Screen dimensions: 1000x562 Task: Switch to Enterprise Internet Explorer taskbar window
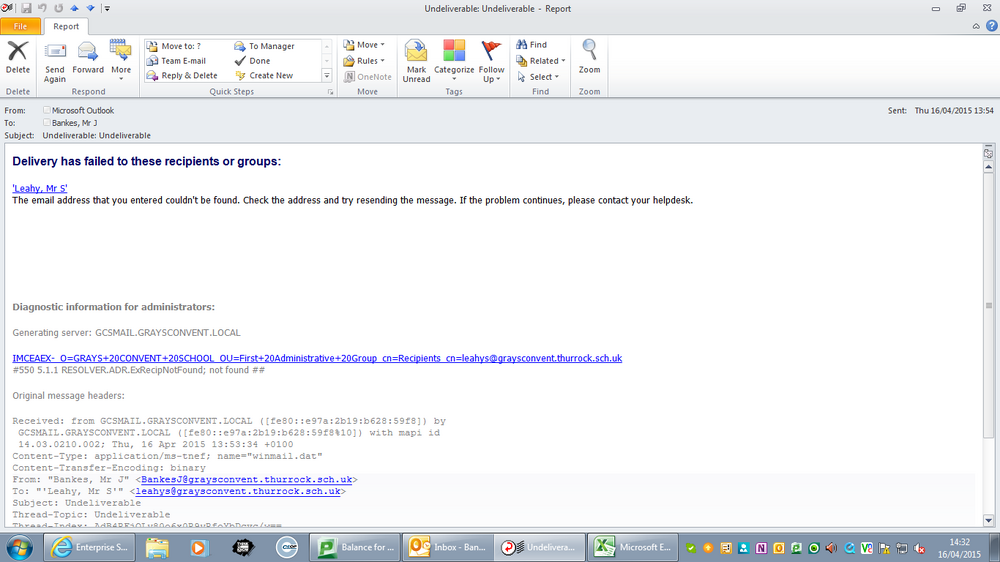[x=89, y=547]
